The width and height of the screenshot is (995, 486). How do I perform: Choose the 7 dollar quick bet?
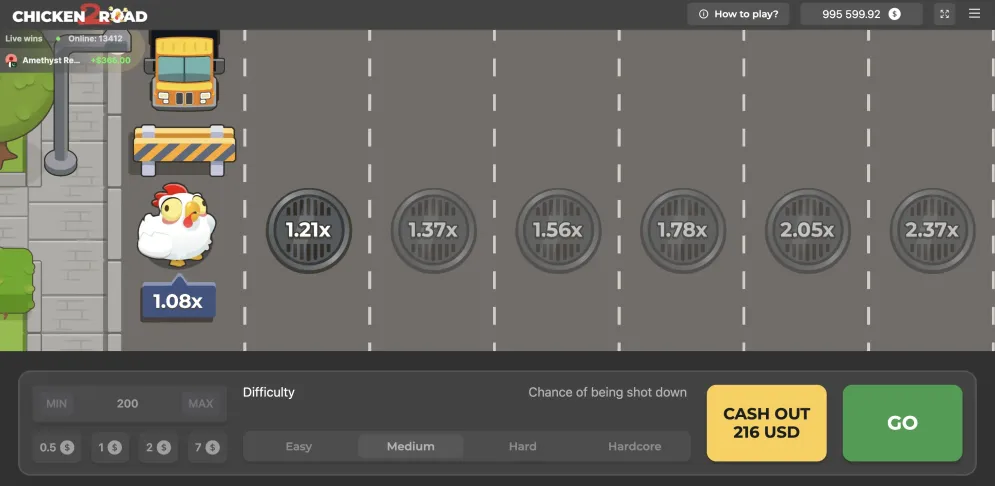point(207,447)
